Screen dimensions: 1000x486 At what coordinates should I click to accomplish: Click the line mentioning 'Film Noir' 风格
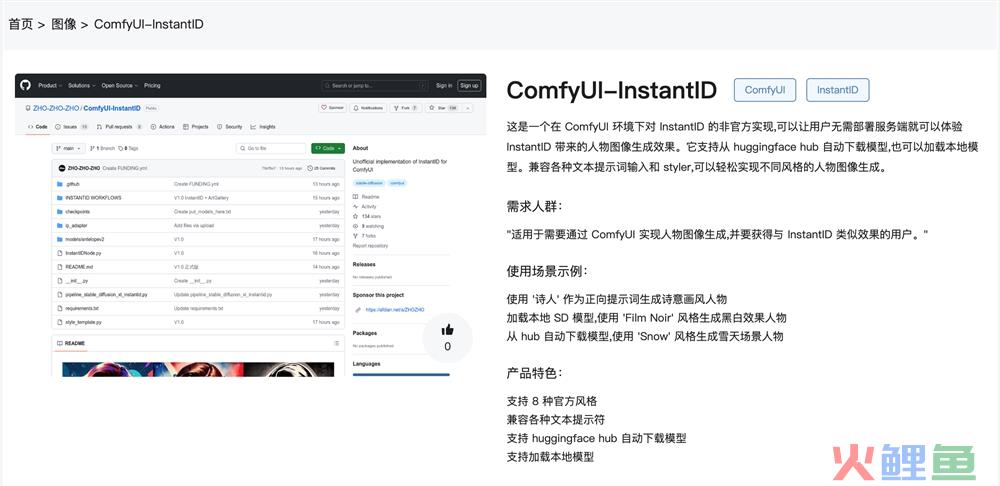coord(647,318)
